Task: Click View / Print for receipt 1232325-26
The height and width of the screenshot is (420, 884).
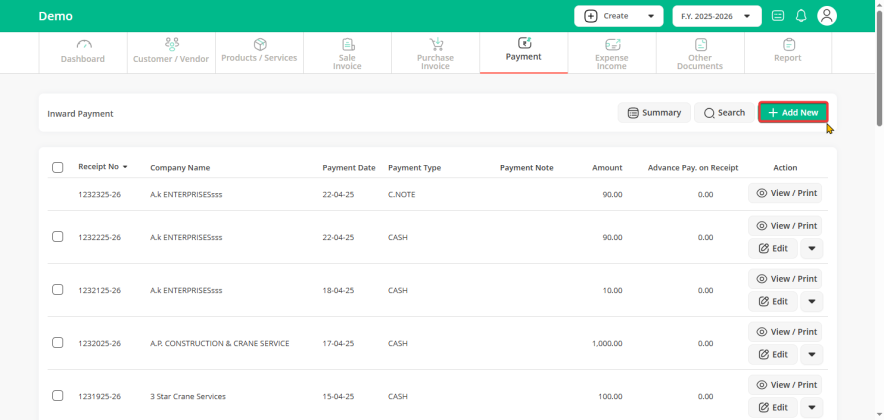Action: point(785,193)
